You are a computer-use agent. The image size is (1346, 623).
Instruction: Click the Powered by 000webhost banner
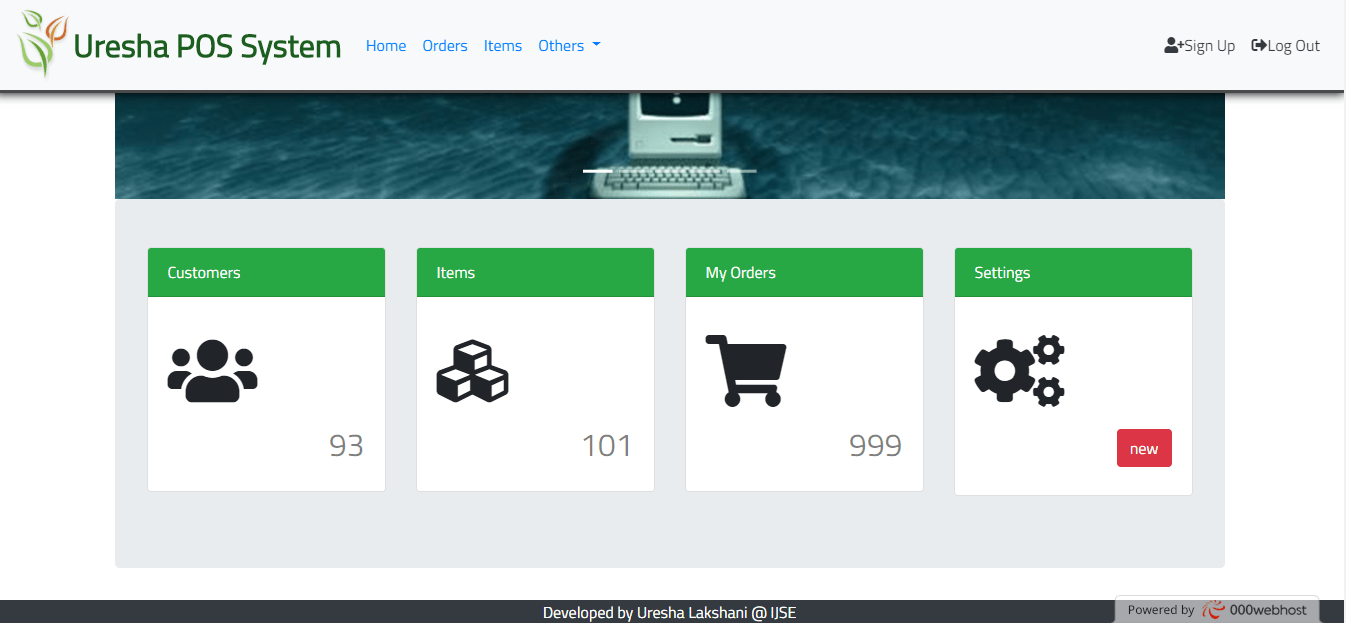(x=1216, y=610)
